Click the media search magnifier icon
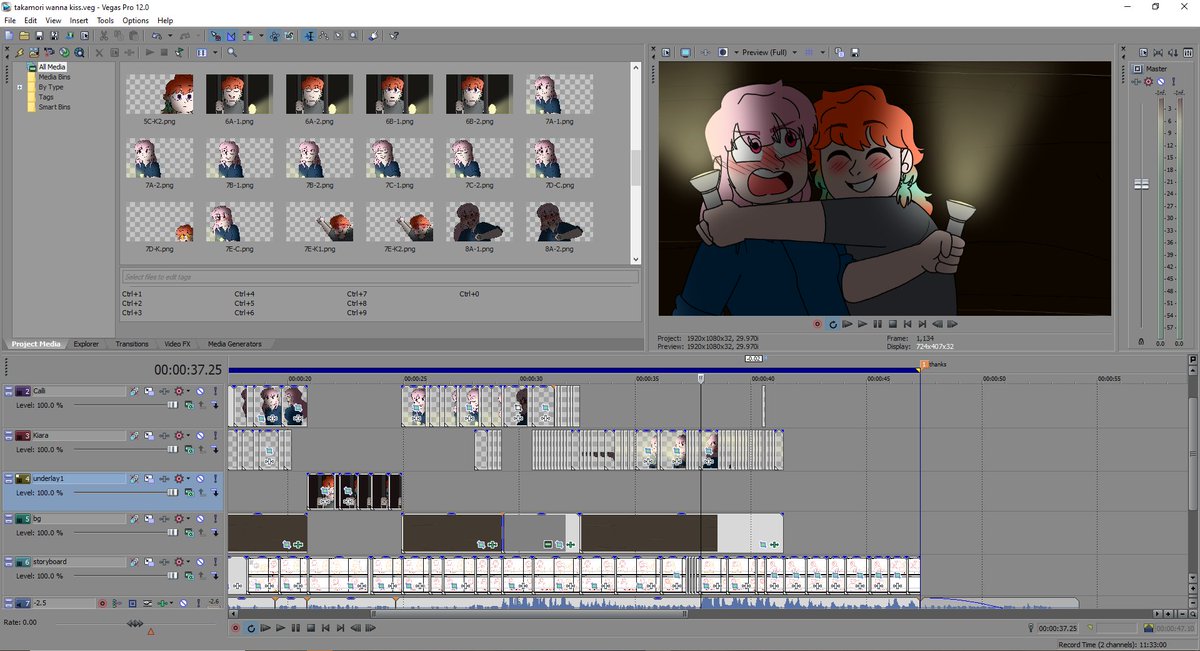 click(232, 52)
